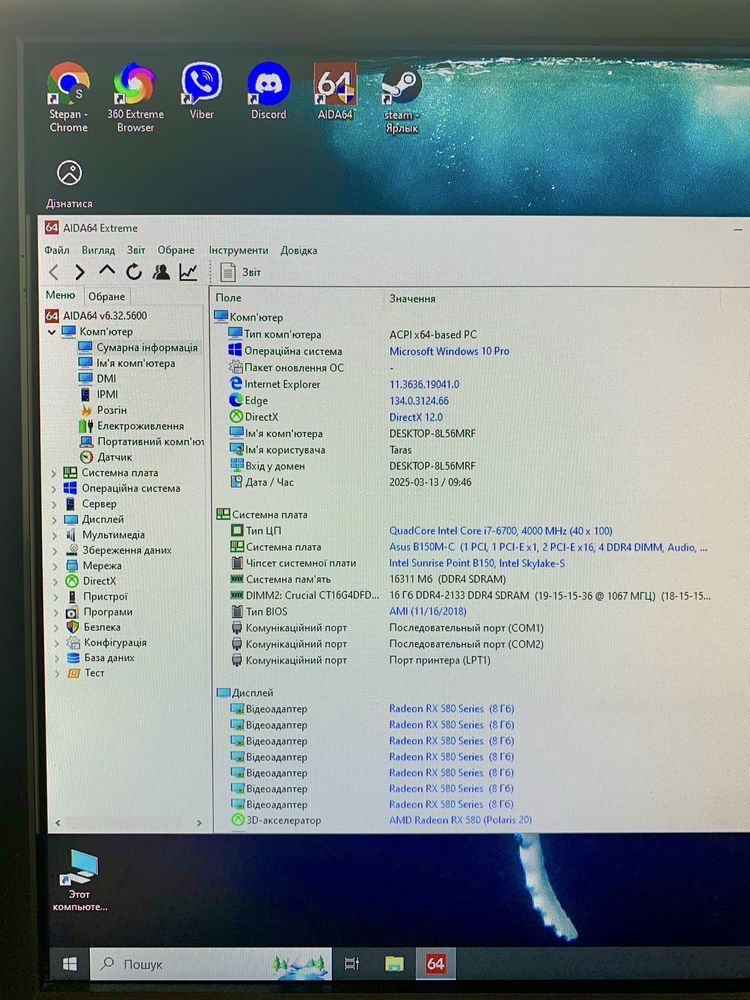Open the DirectX 12.0 link
This screenshot has width=750, height=1000.
coord(416,417)
